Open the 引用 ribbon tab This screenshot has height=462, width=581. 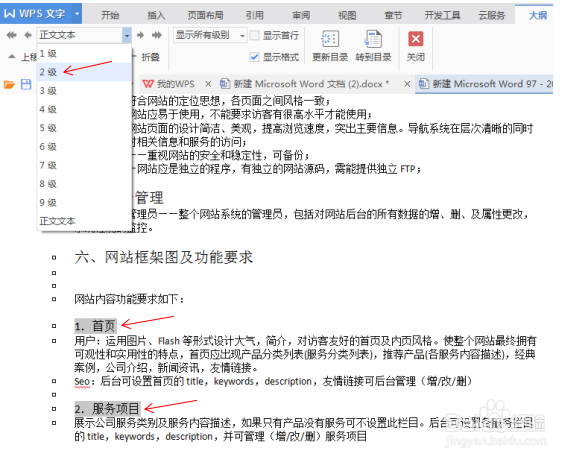(255, 15)
